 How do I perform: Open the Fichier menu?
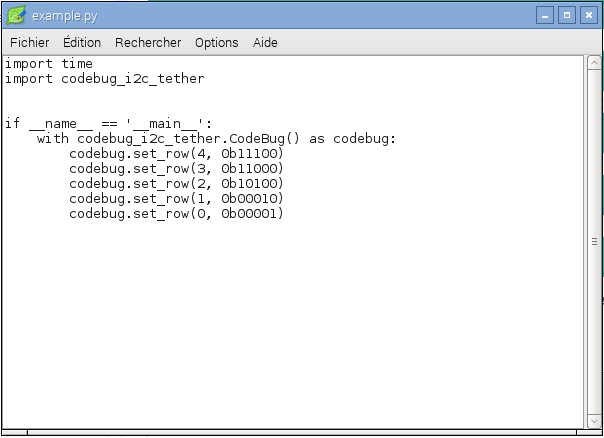[x=30, y=42]
